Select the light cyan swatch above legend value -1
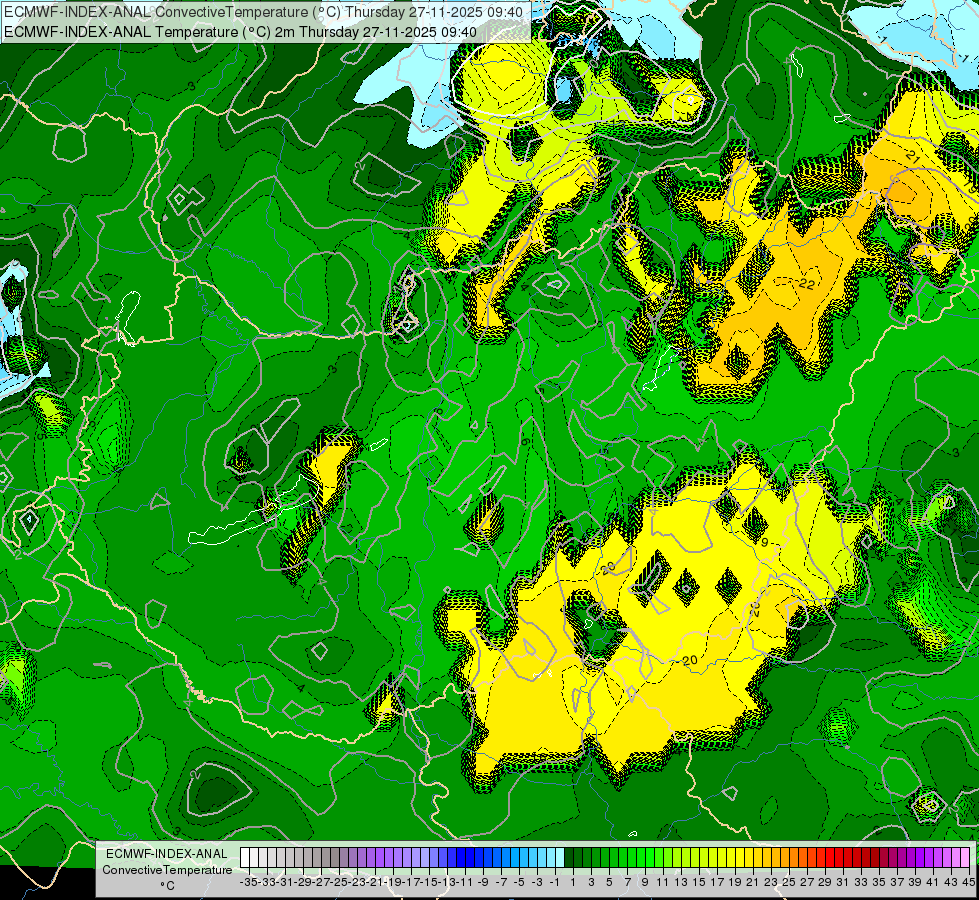 tap(551, 858)
